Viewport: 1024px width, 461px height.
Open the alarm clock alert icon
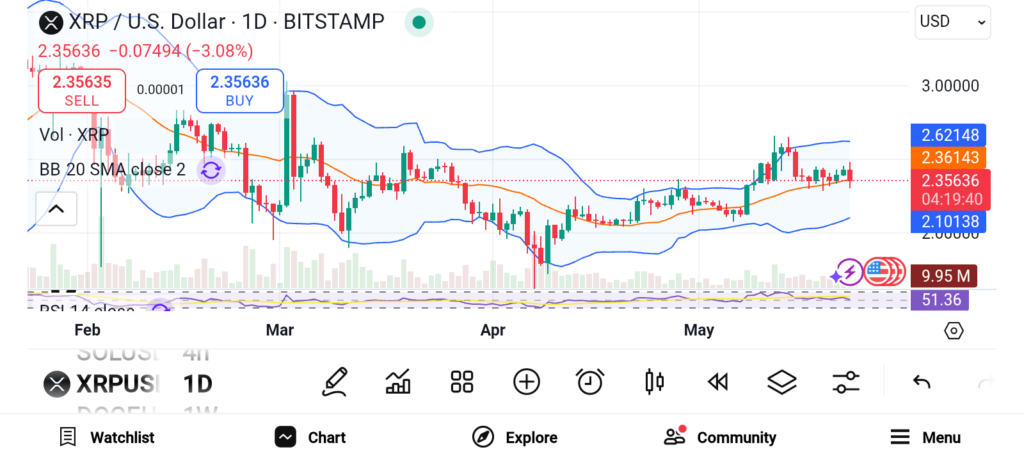tap(590, 382)
